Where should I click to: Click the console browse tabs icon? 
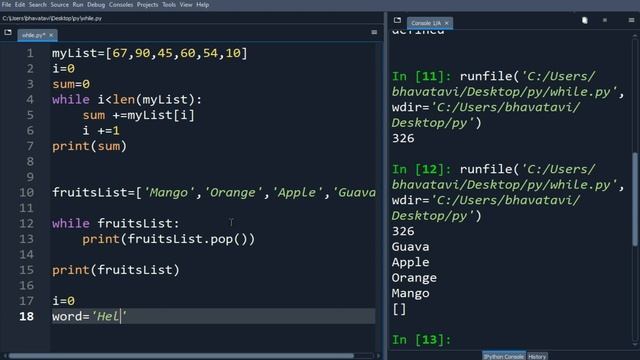click(397, 20)
